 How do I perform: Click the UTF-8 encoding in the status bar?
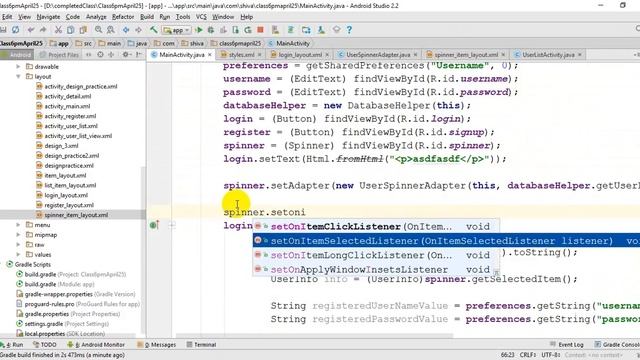(550, 355)
